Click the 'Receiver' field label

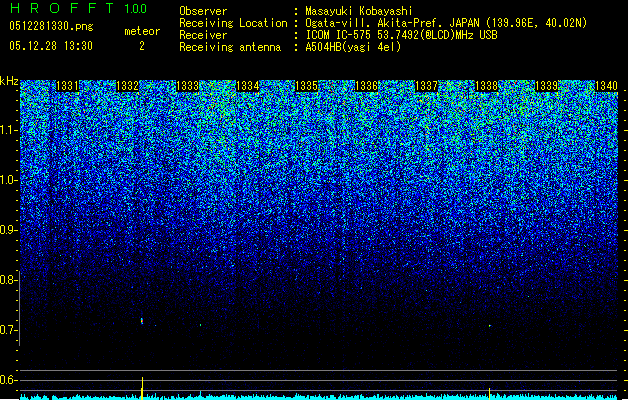pyautogui.click(x=203, y=35)
